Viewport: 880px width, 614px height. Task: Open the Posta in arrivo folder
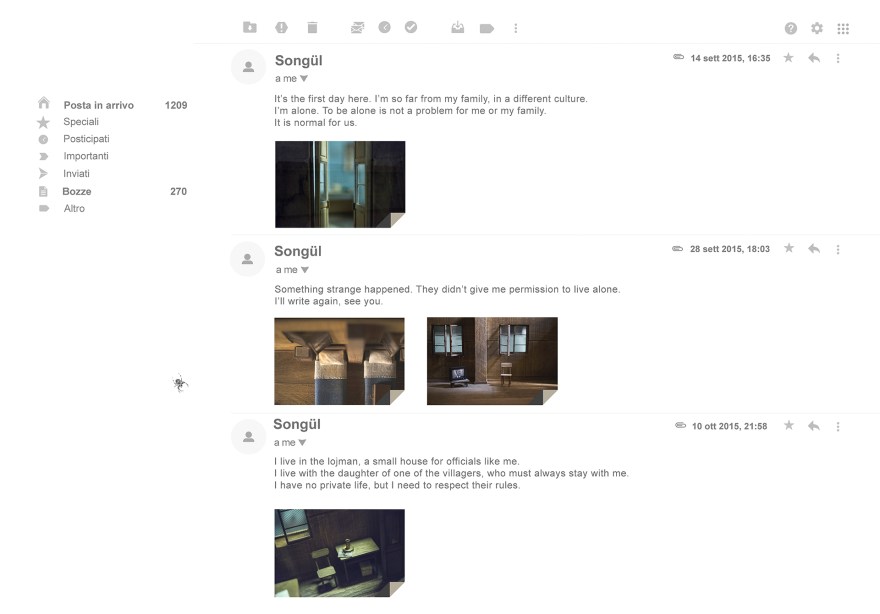click(98, 105)
